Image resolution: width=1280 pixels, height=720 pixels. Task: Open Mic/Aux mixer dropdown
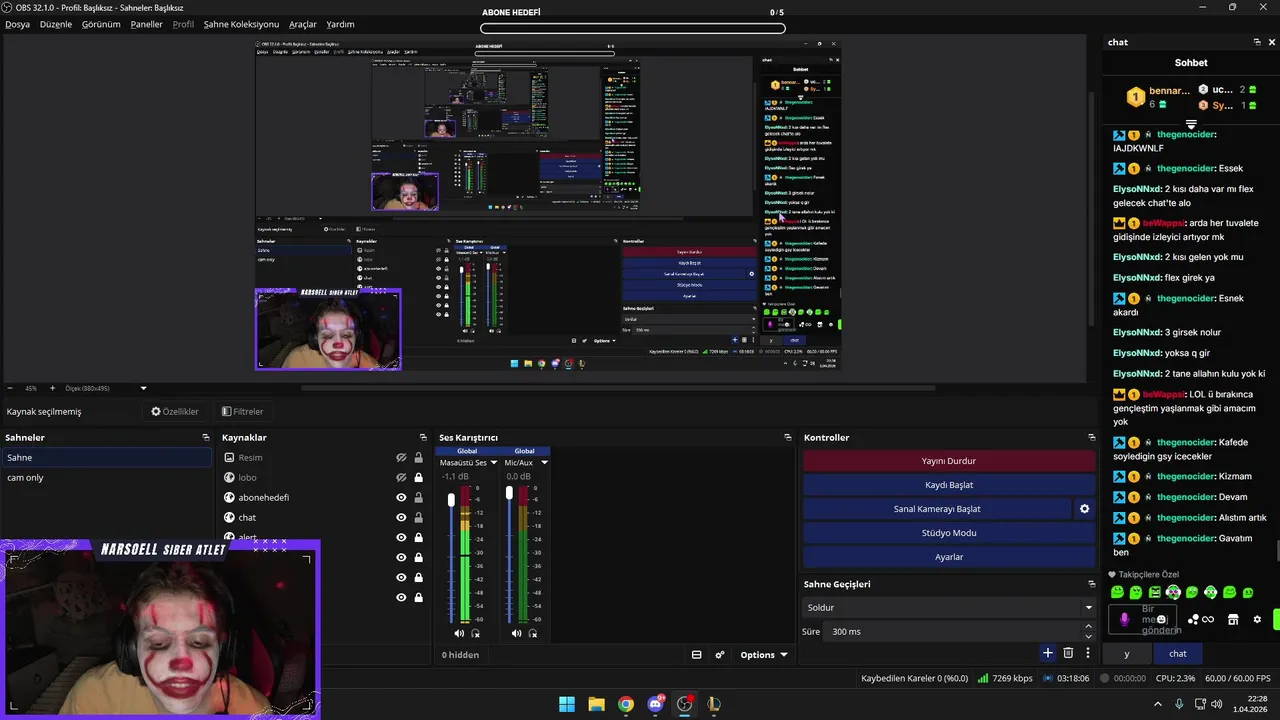(544, 462)
